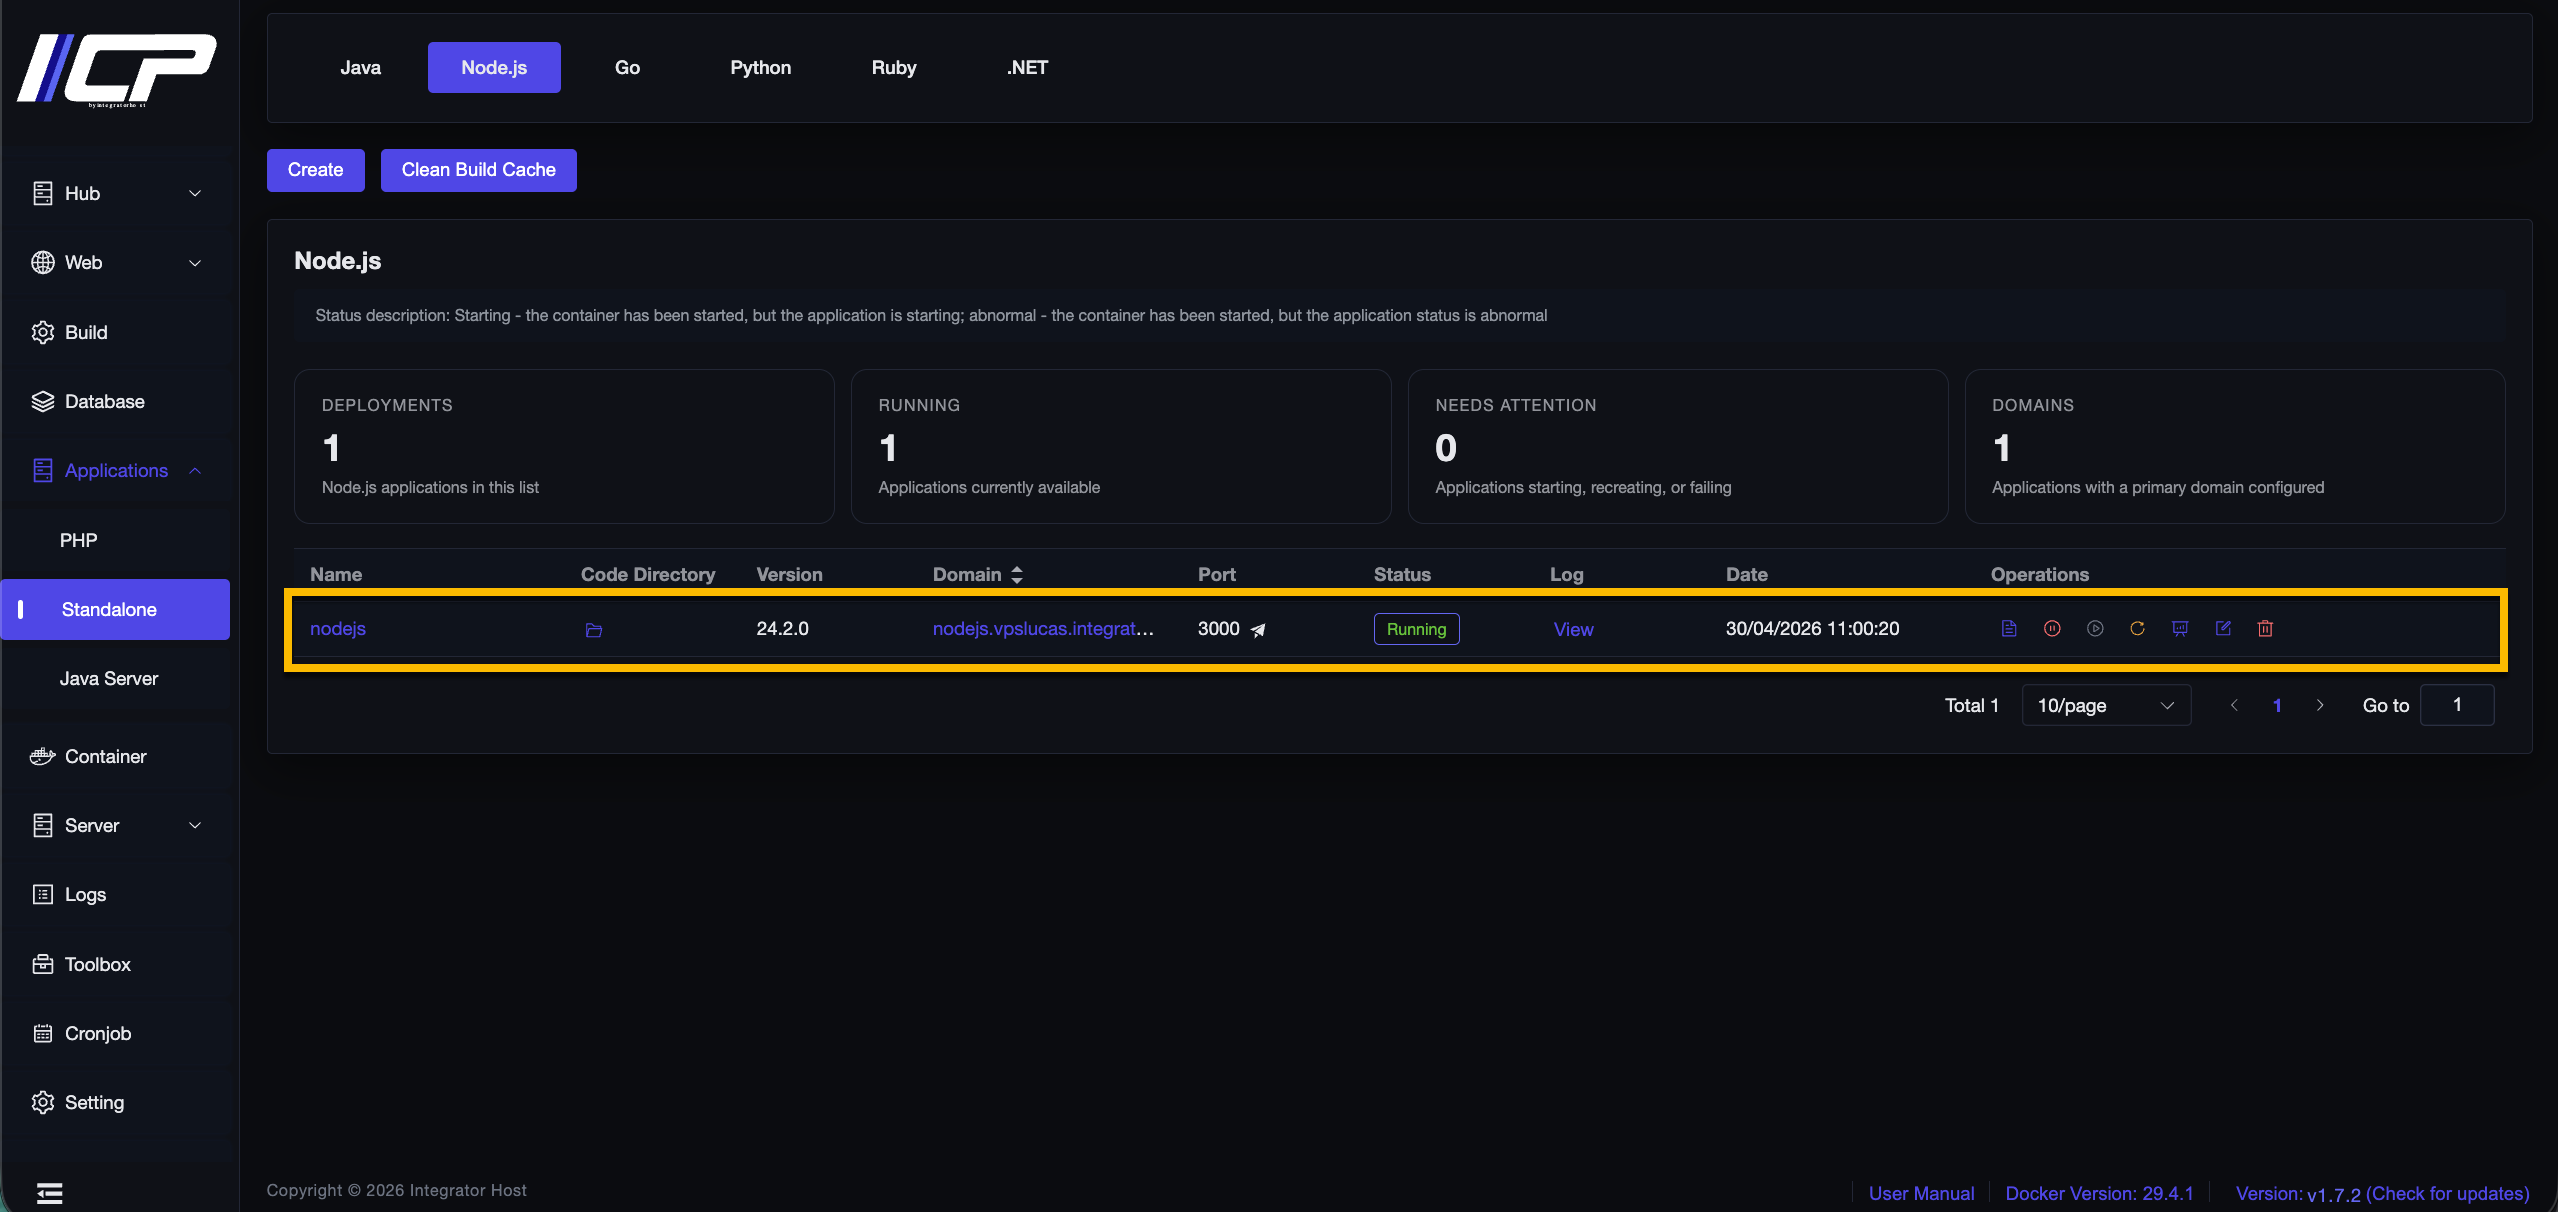Start the nodejs app with play icon

pyautogui.click(x=2095, y=628)
